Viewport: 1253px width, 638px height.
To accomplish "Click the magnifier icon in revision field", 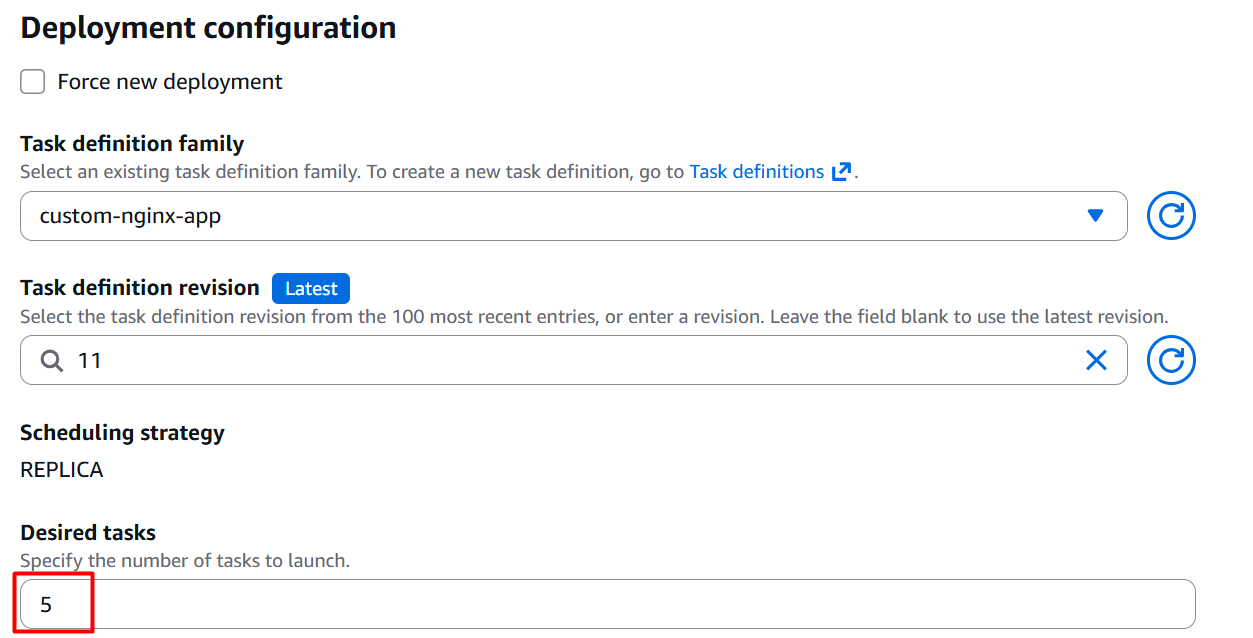I will 51,361.
